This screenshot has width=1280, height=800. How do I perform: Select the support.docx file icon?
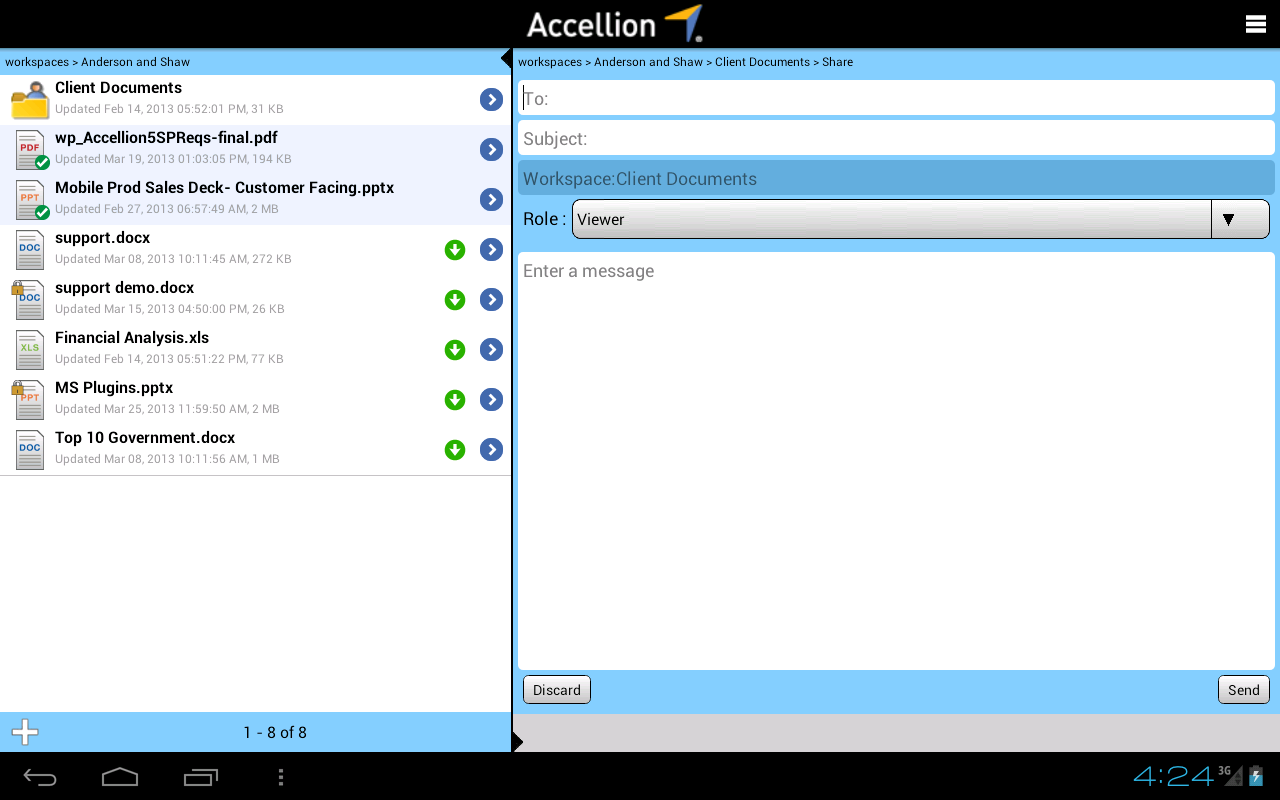pos(30,250)
